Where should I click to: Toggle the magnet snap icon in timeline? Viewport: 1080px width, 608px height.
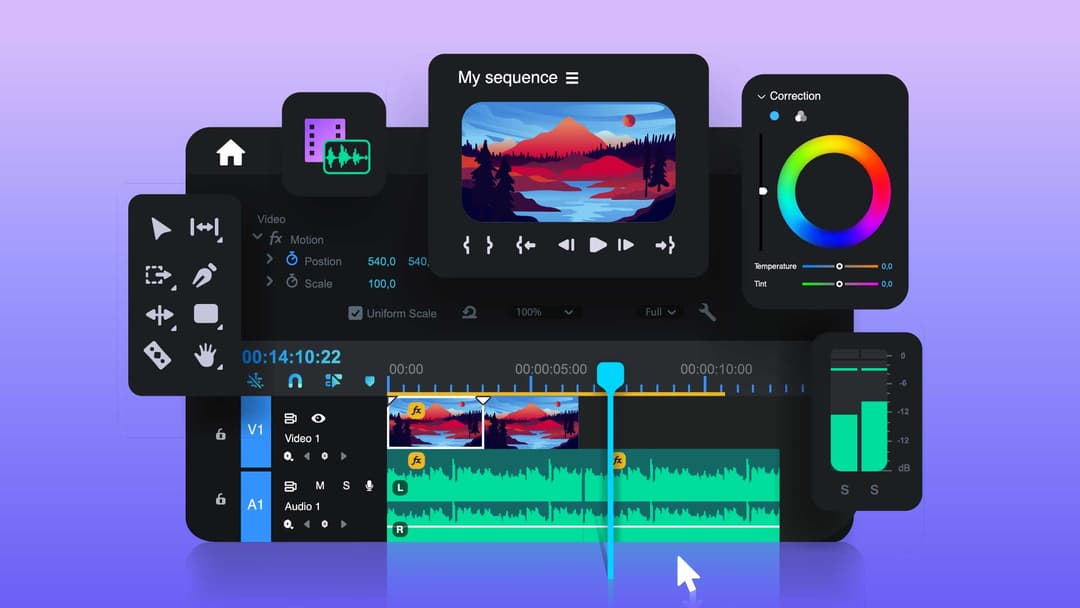(x=295, y=381)
